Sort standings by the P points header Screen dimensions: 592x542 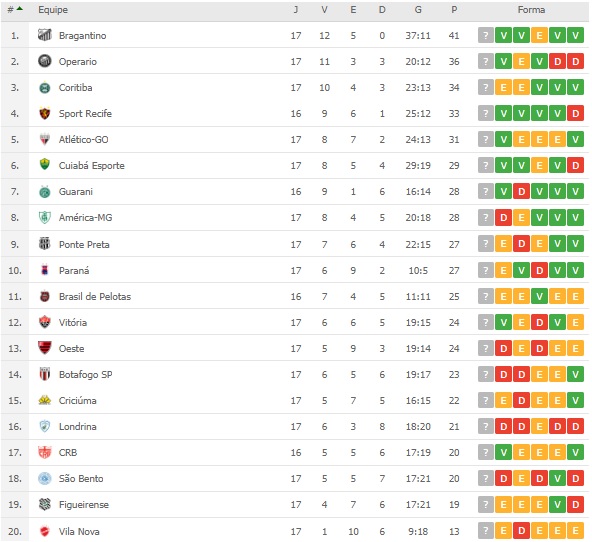tap(454, 10)
